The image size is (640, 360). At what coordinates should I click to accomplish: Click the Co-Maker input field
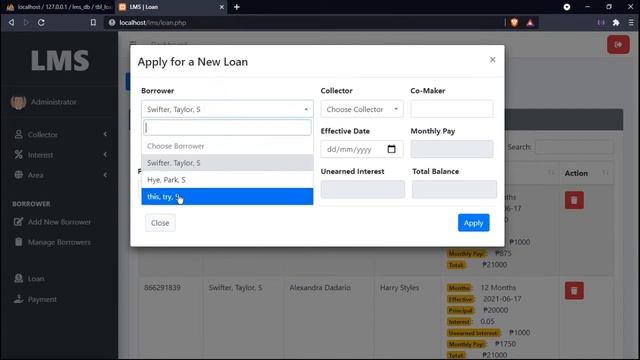[451, 109]
